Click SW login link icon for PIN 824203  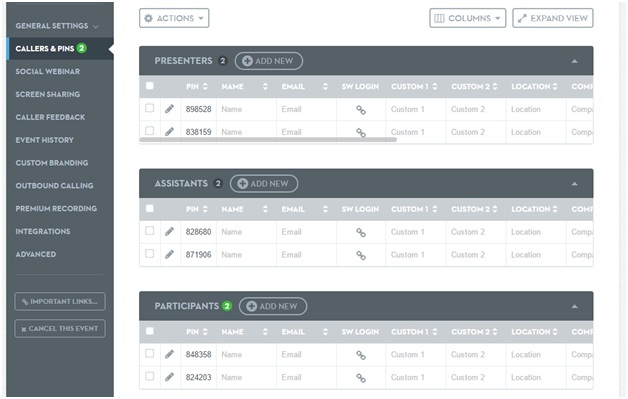[361, 378]
